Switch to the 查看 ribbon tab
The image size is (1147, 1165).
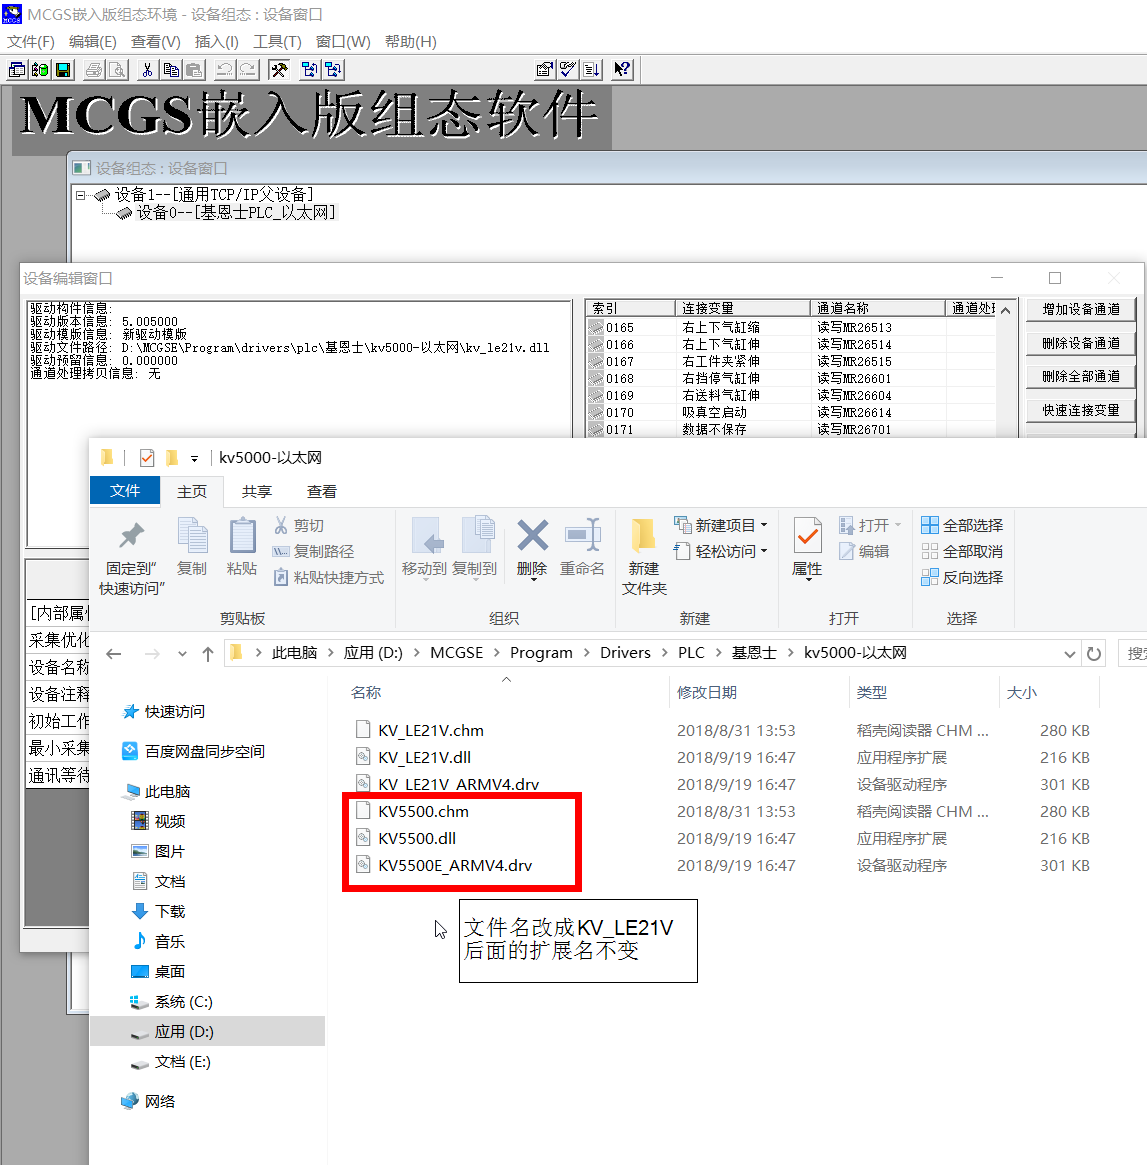point(321,492)
